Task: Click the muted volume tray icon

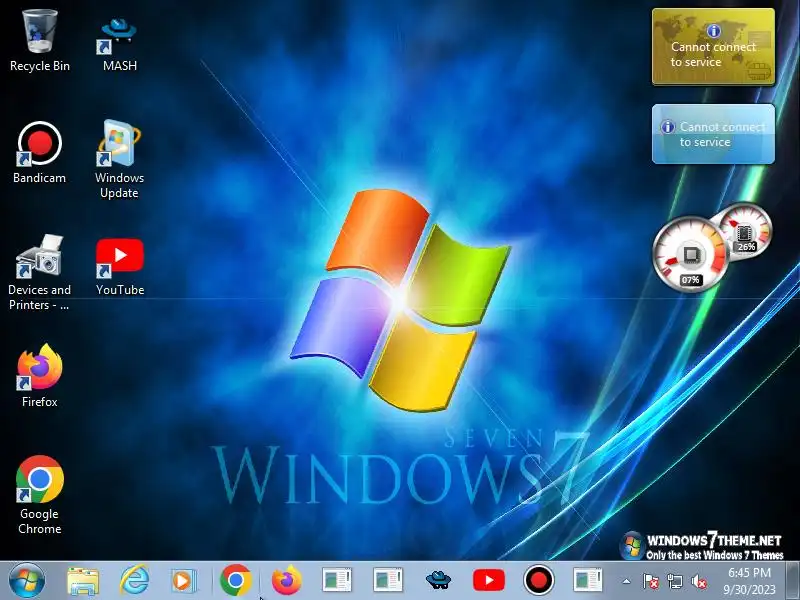Action: 698,581
